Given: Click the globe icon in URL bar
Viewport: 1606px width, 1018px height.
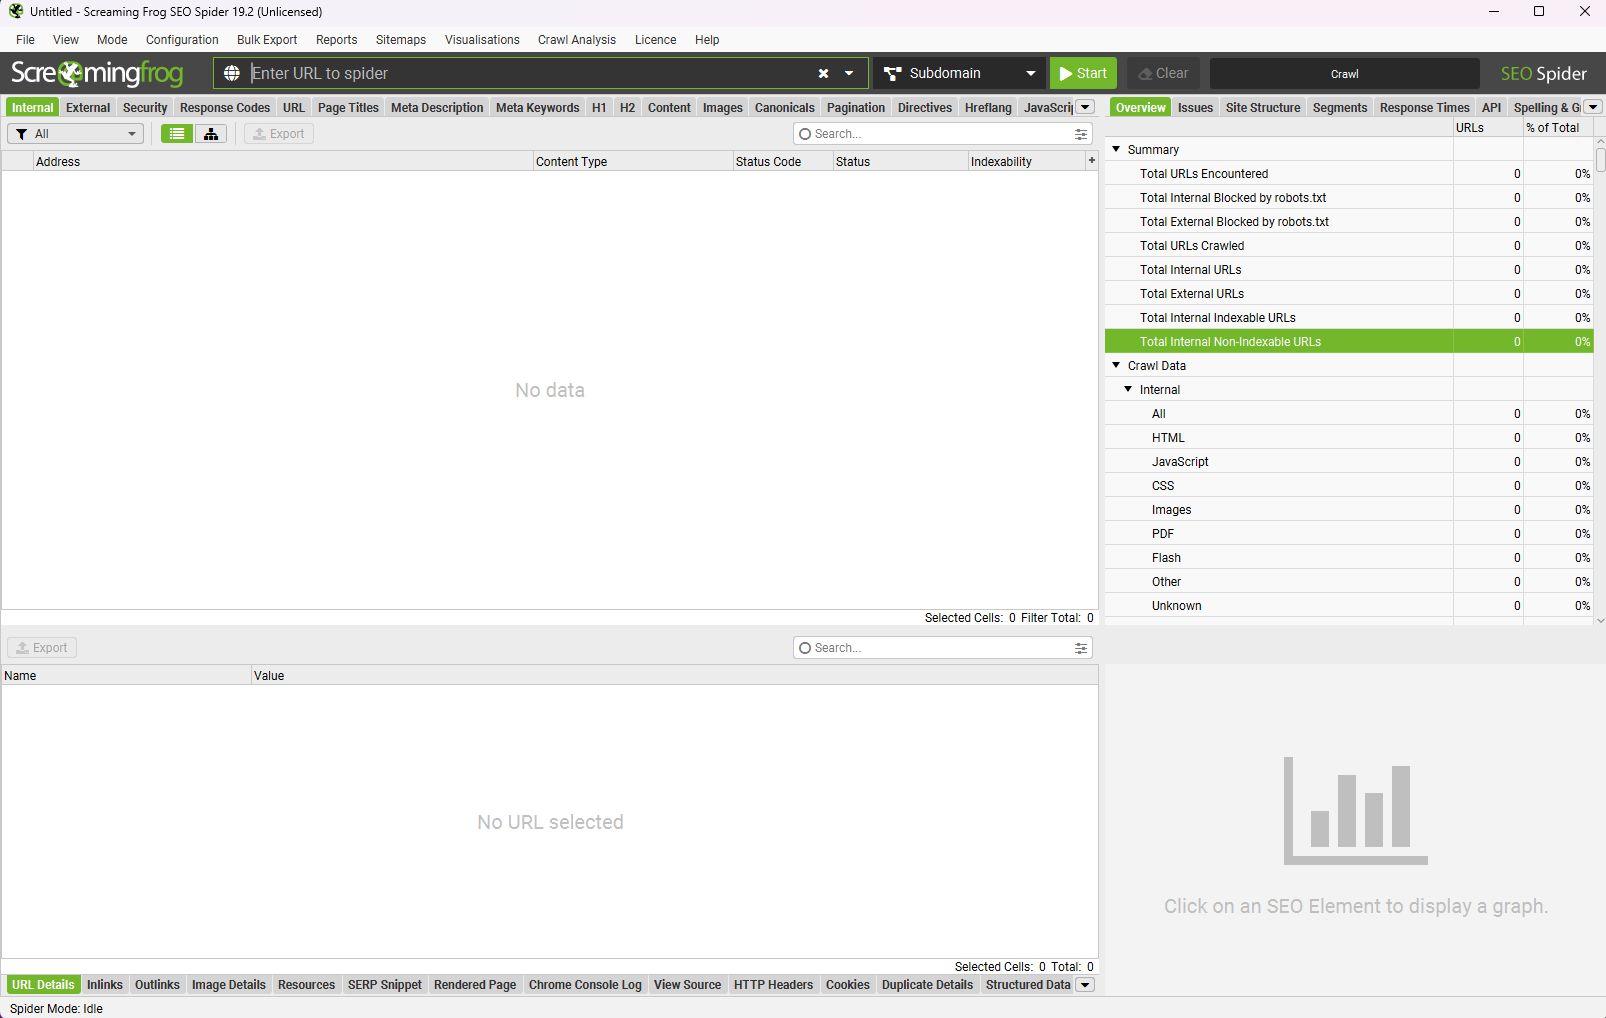Looking at the screenshot, I should tap(232, 73).
